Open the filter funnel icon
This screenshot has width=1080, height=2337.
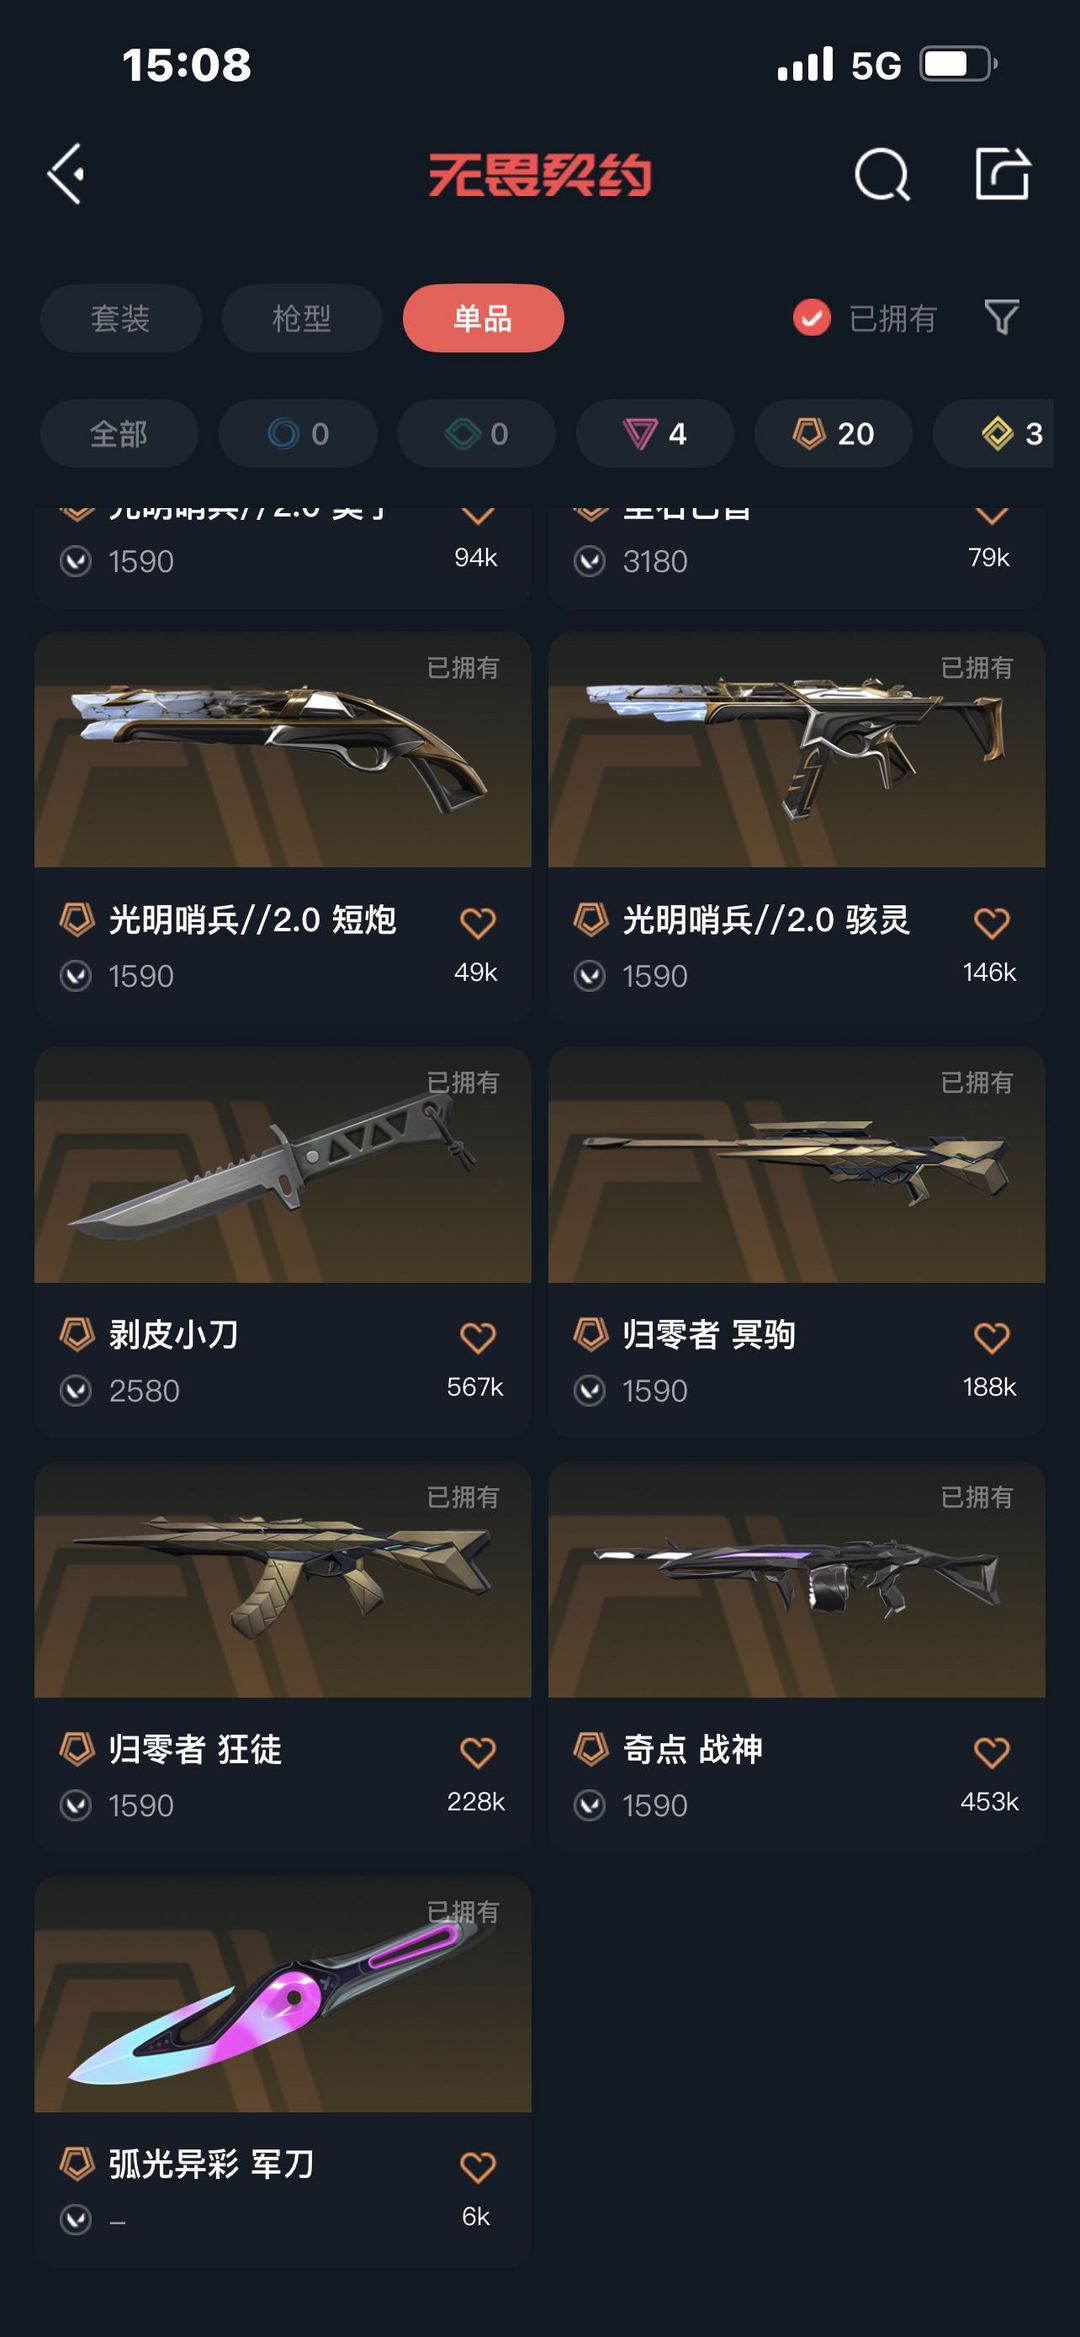[1001, 317]
